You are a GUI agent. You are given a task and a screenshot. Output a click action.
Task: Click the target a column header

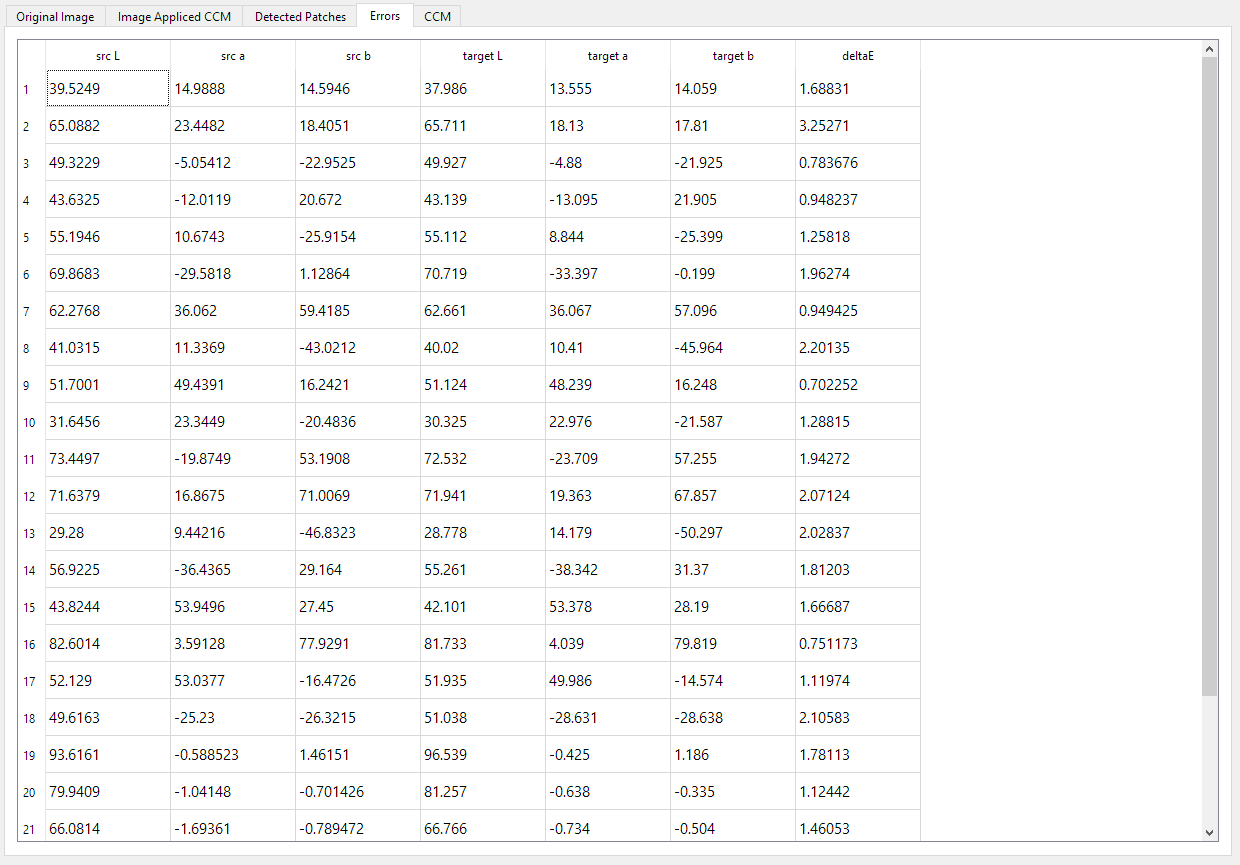(608, 56)
